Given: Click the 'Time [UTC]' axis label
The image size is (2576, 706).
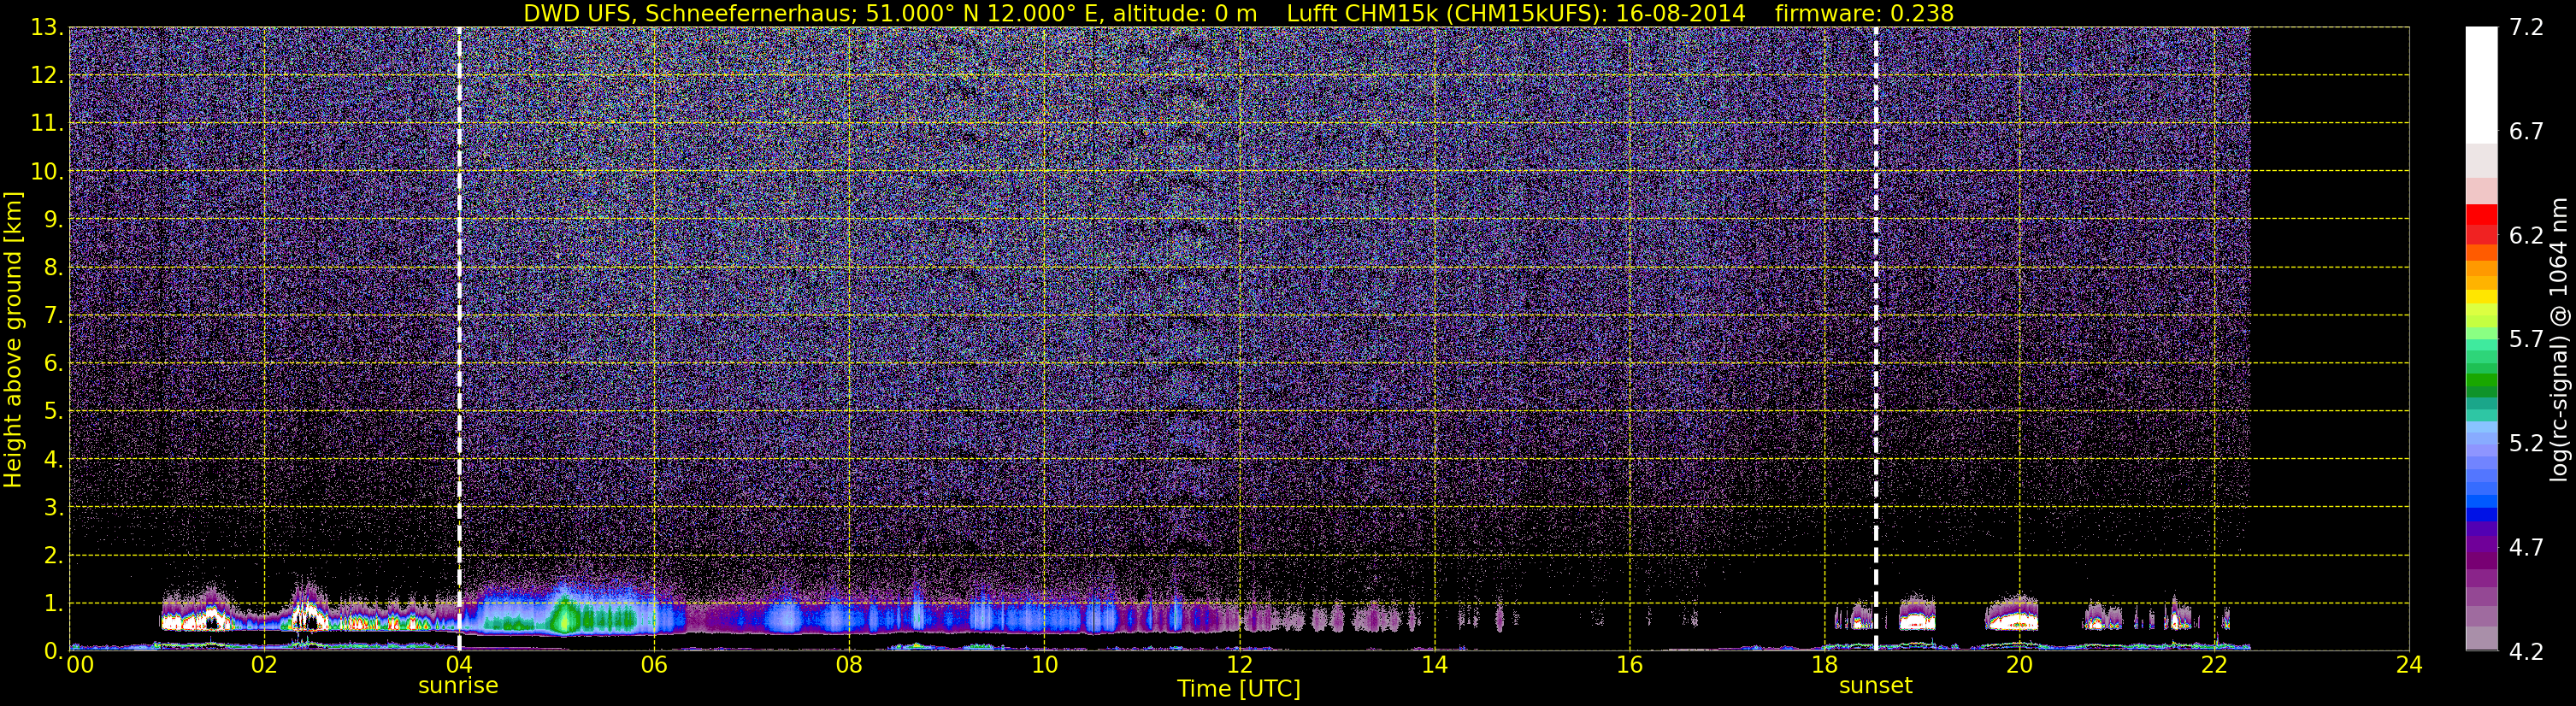Looking at the screenshot, I should point(1239,689).
